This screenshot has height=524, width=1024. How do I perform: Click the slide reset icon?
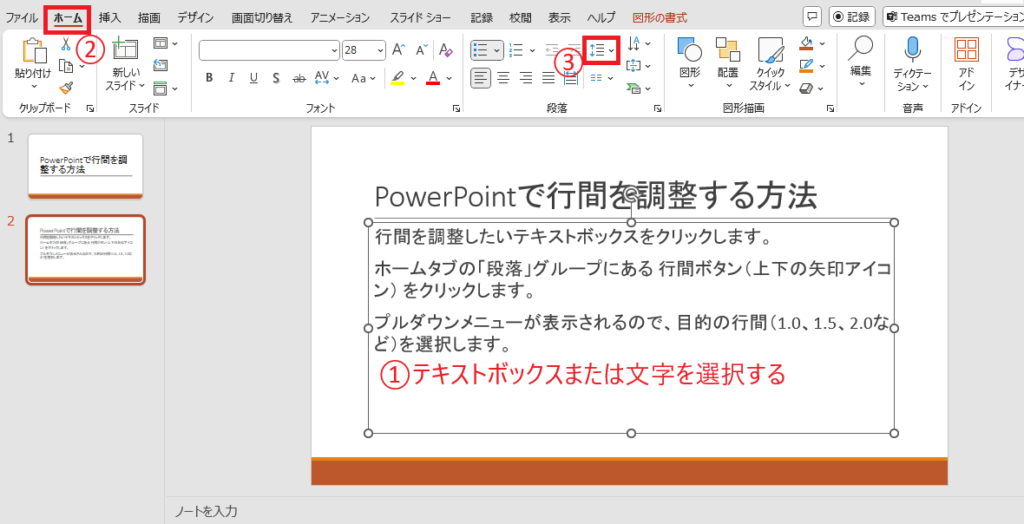point(161,65)
